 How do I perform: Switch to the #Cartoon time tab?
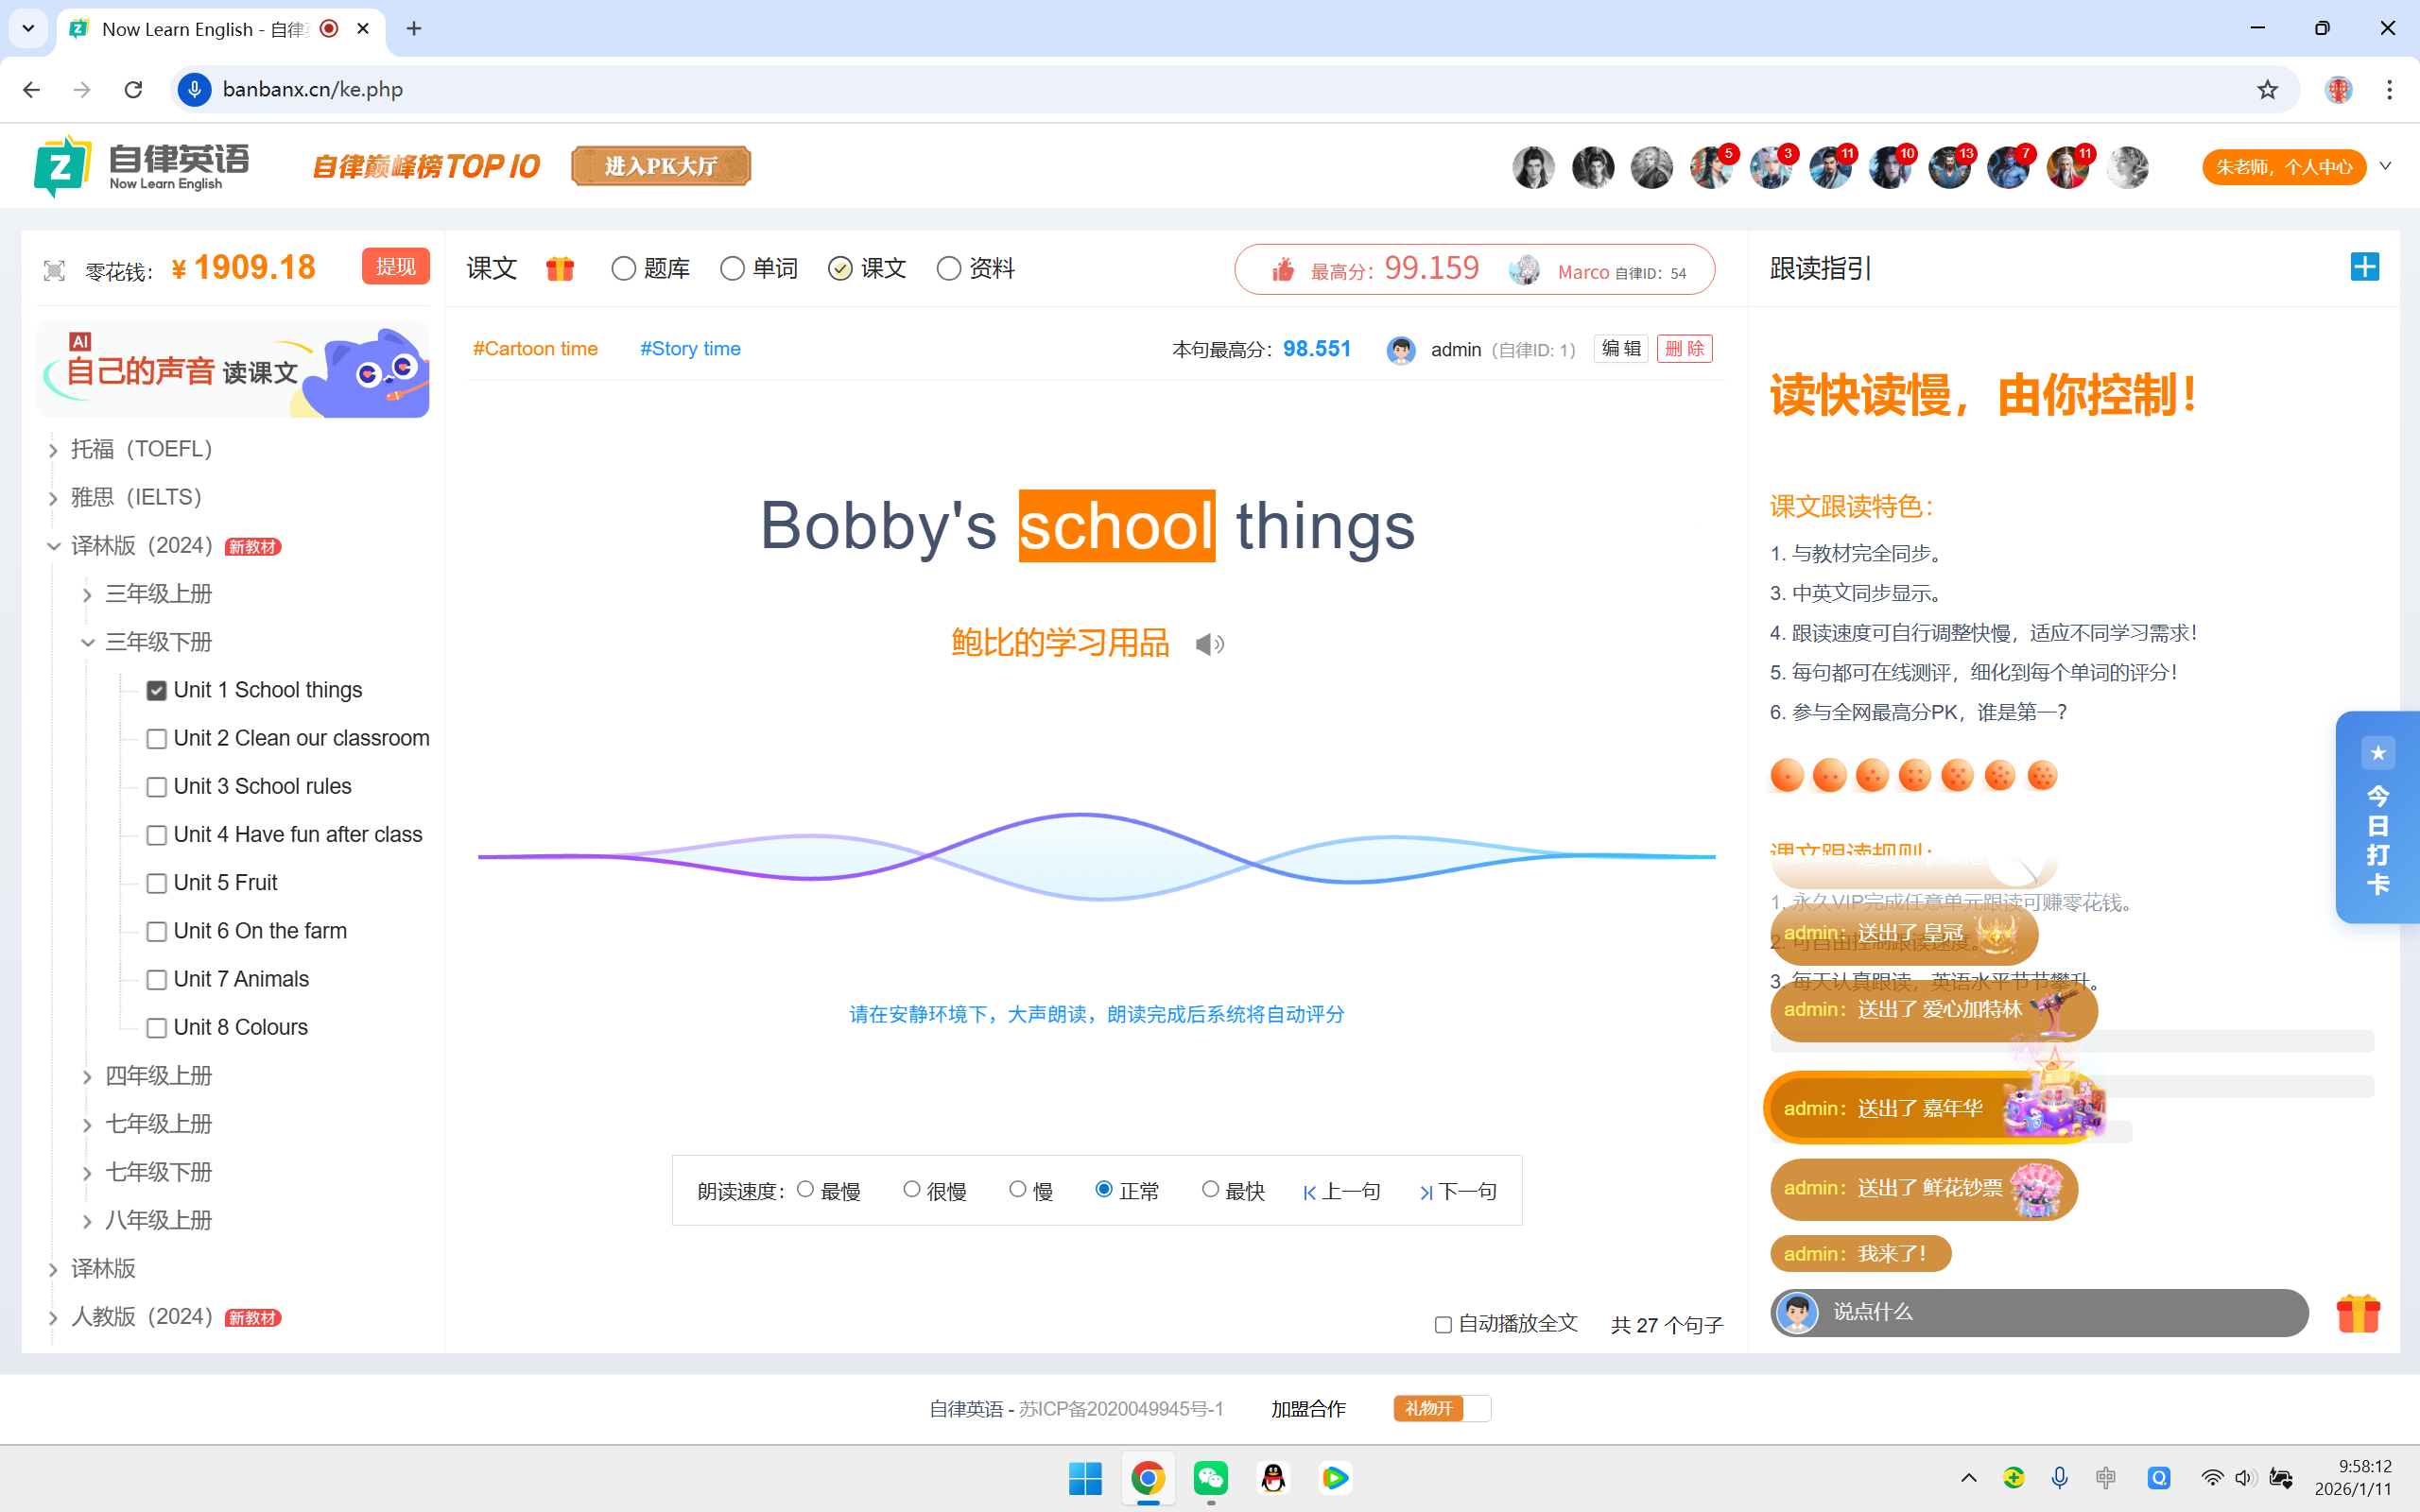click(x=535, y=349)
